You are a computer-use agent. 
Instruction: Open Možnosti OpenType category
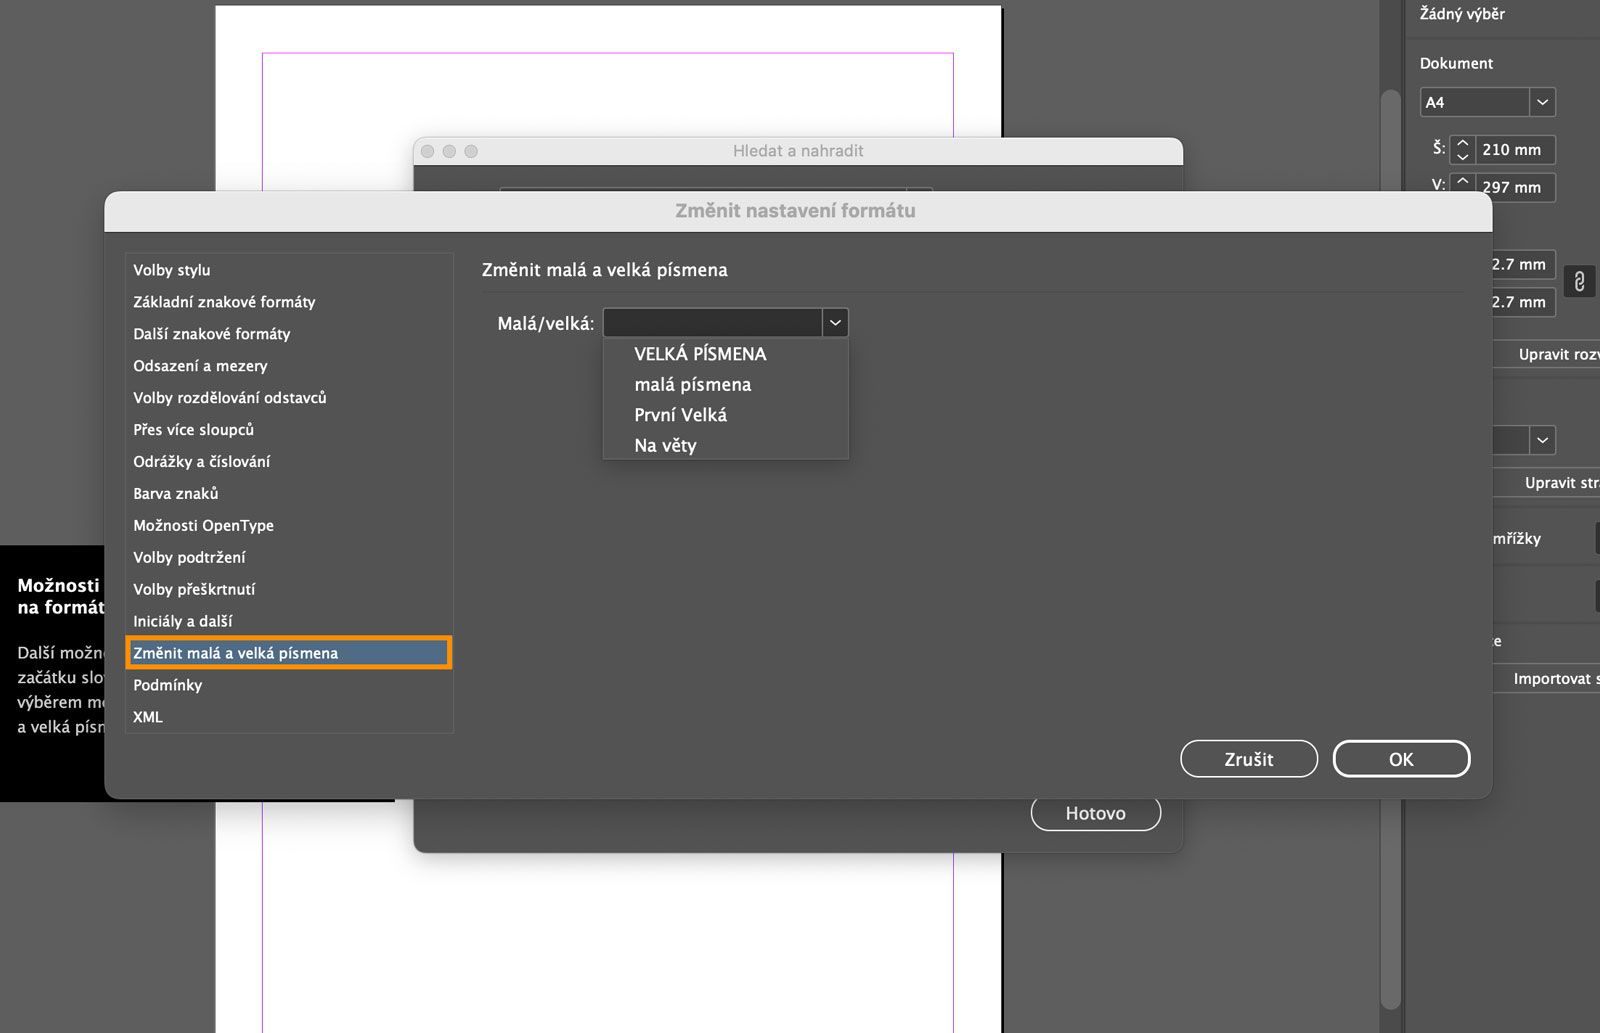pos(289,526)
